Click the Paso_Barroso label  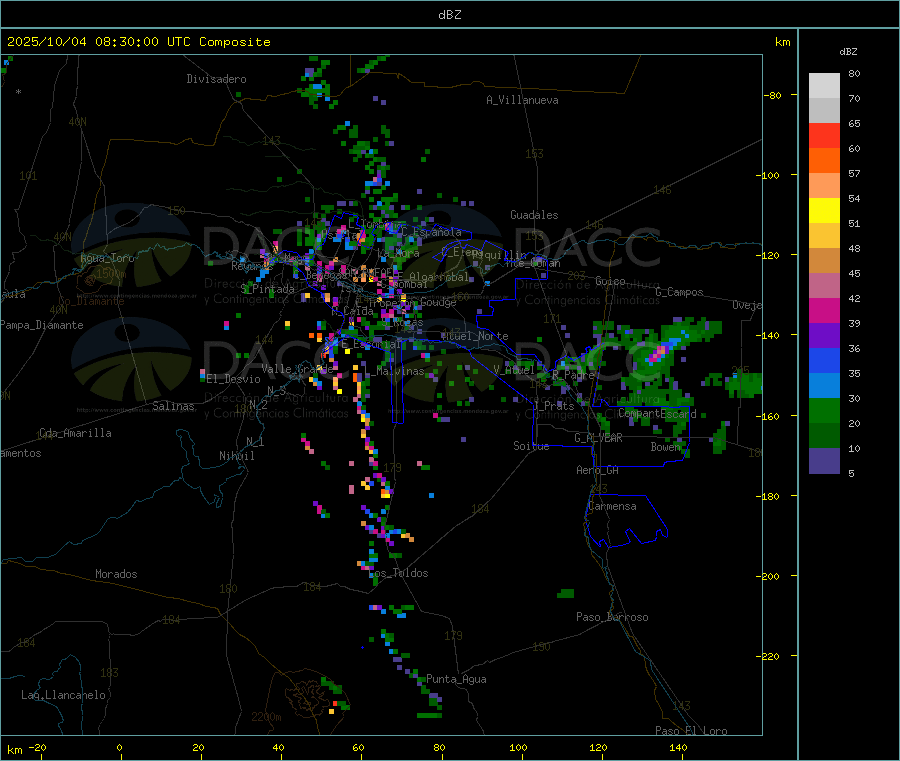612,618
